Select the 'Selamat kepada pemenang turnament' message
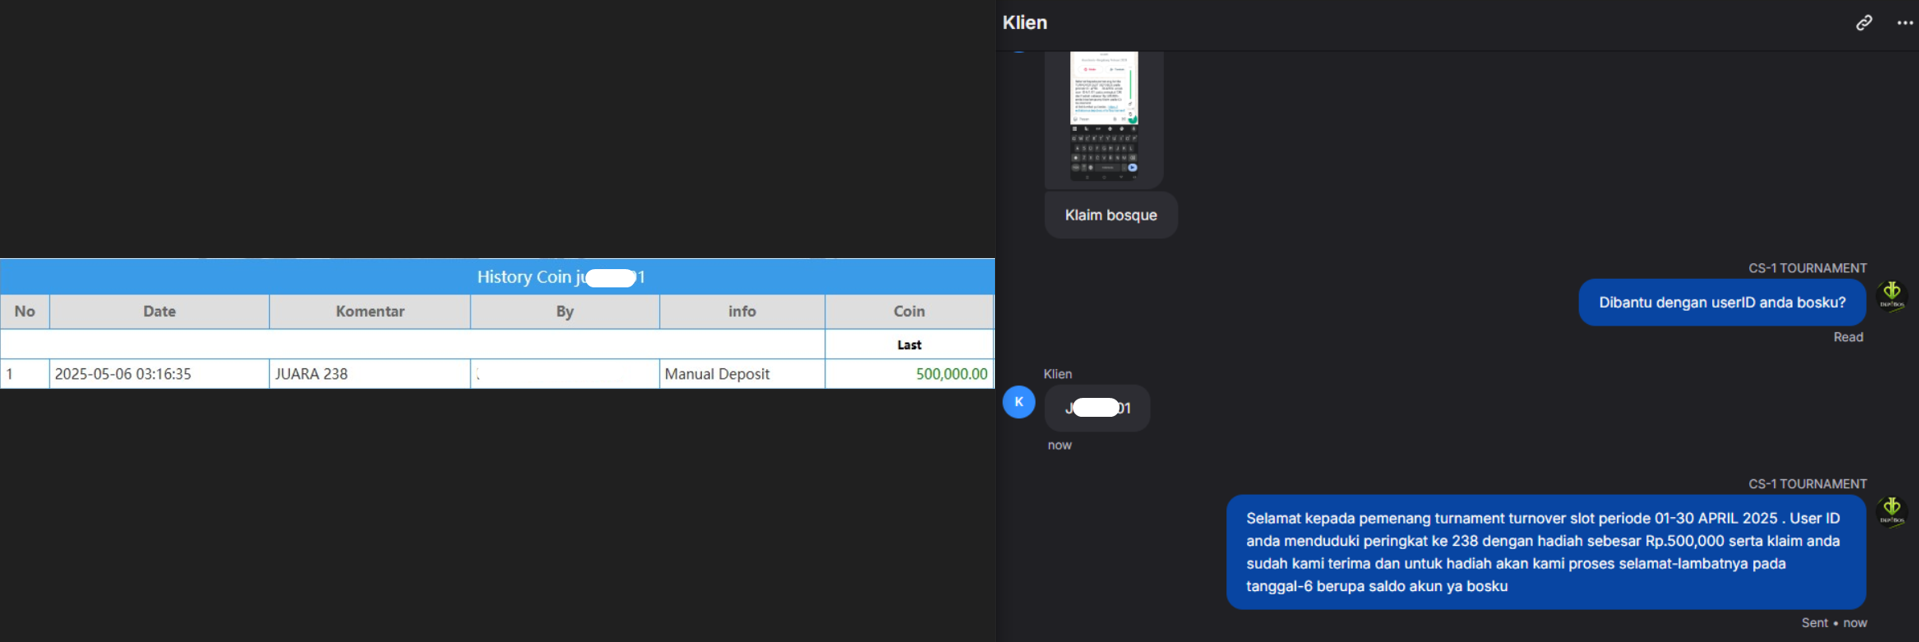The height and width of the screenshot is (642, 1919). click(x=1546, y=552)
